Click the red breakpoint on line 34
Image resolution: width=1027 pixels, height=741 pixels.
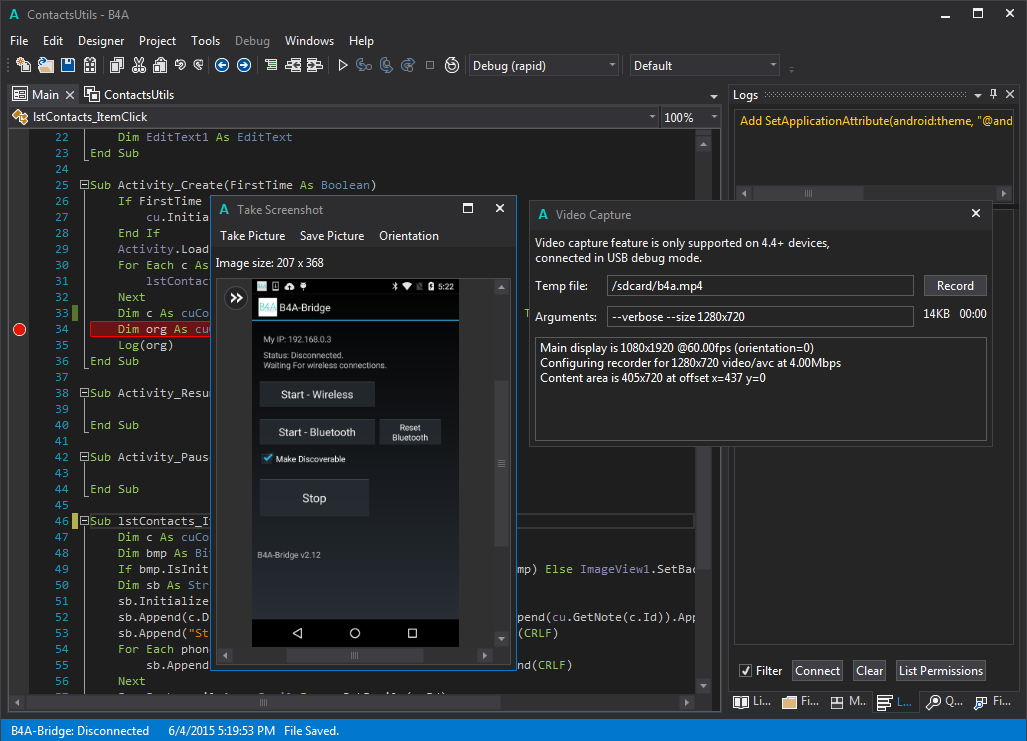[x=19, y=329]
